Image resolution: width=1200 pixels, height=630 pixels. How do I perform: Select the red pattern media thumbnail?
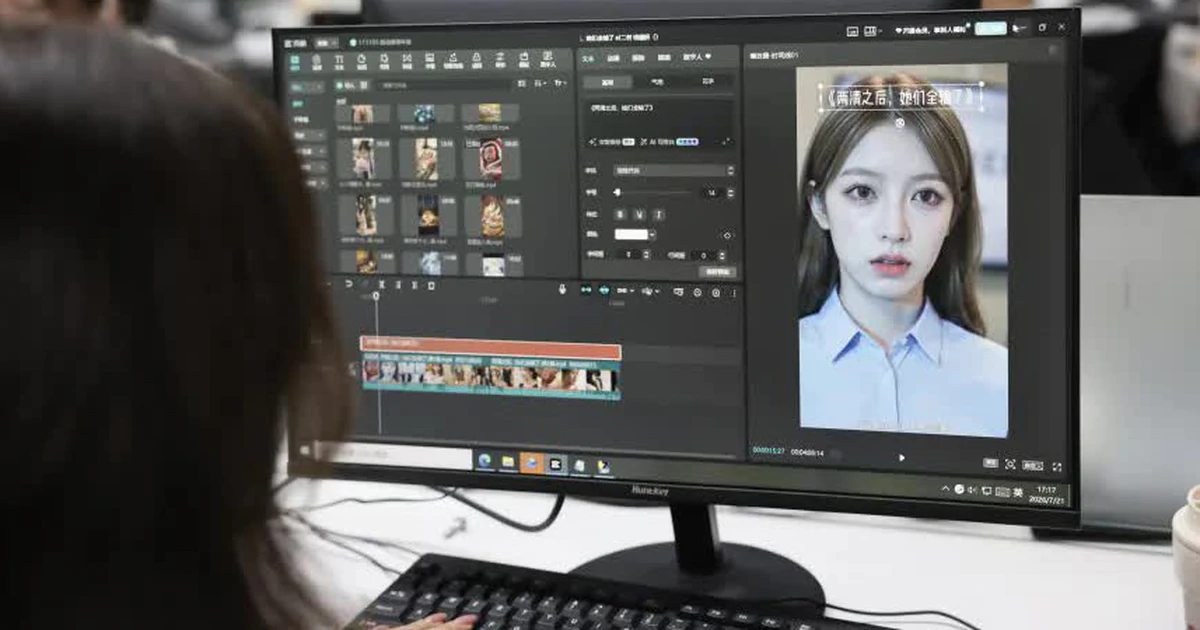490,158
